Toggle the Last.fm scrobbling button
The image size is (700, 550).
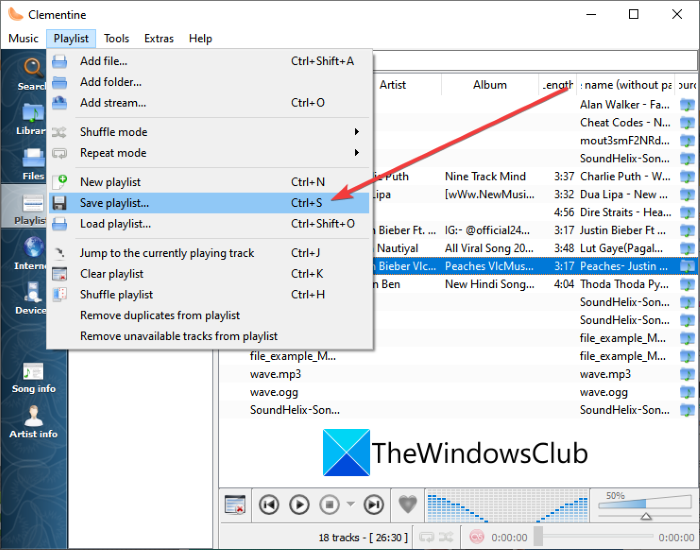476,537
